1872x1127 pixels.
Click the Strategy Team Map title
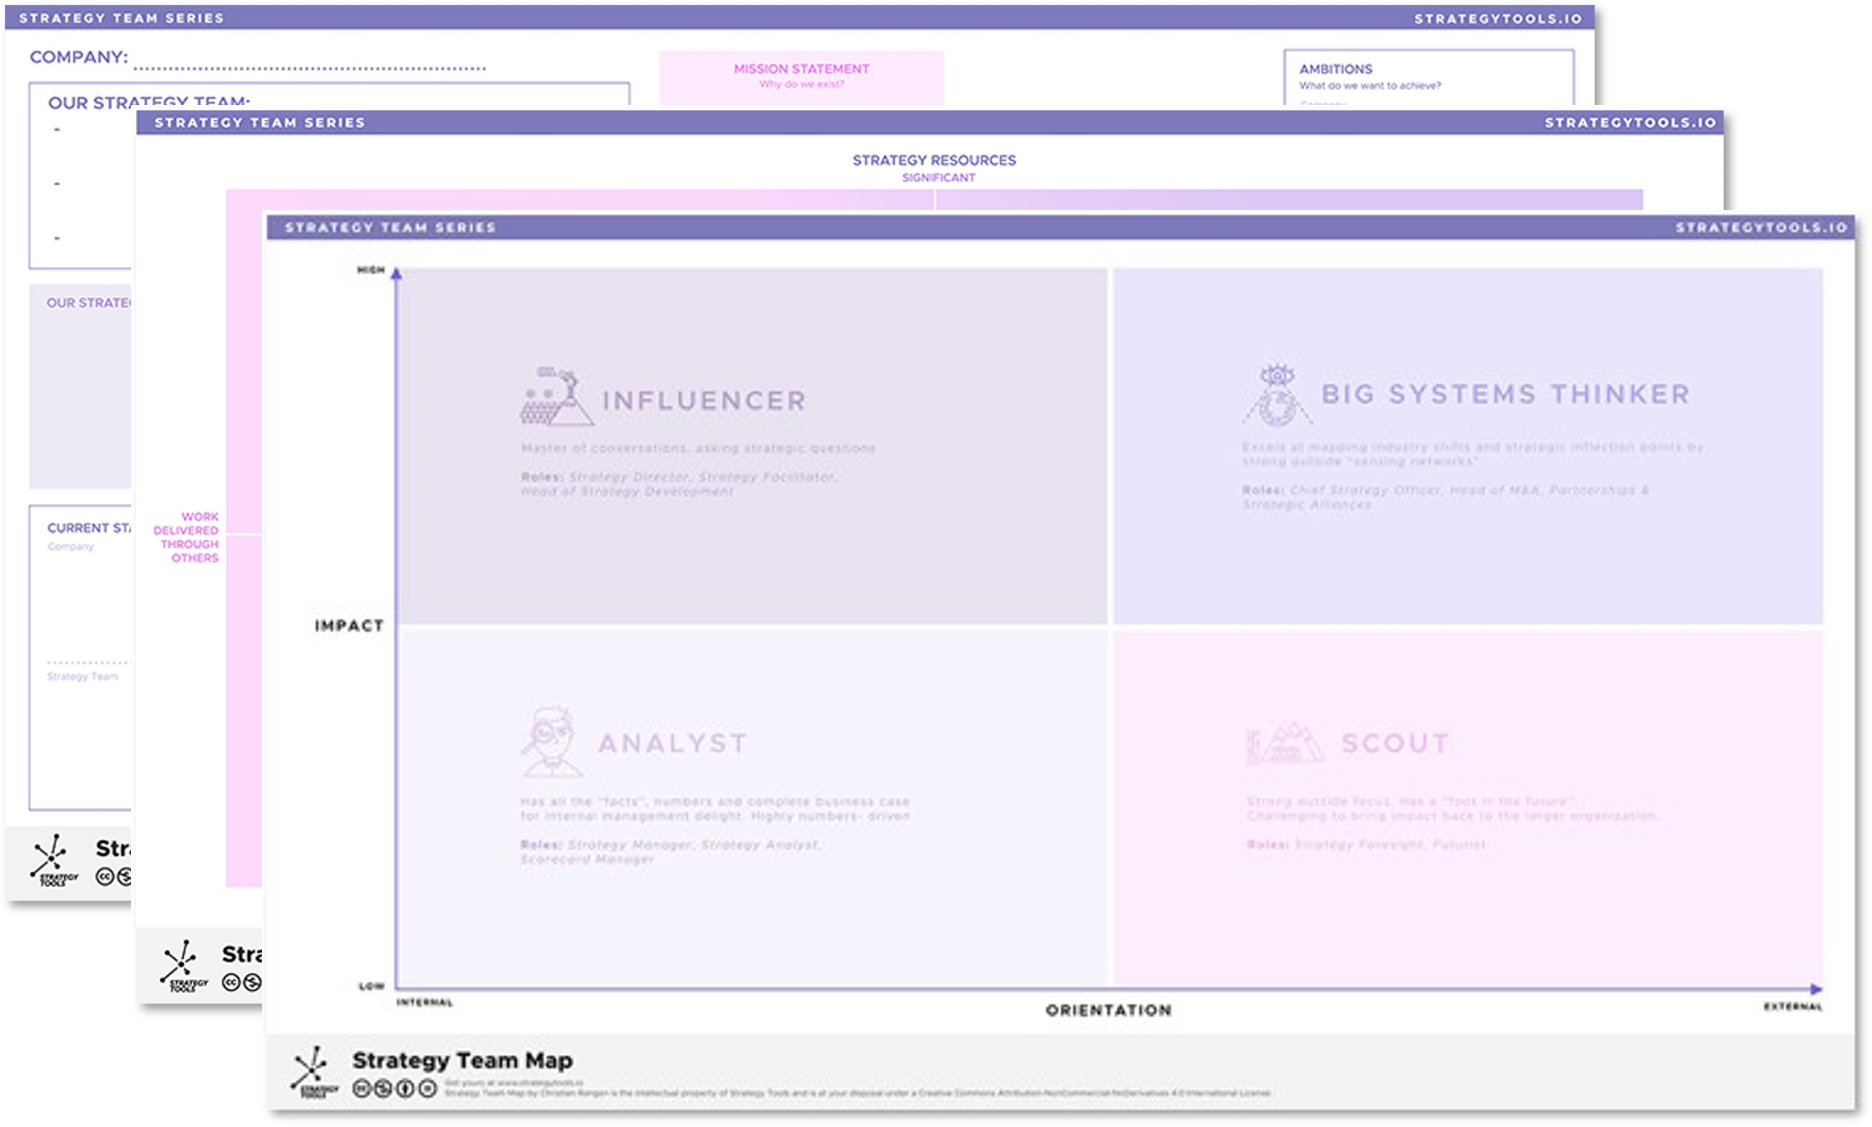coord(462,1060)
